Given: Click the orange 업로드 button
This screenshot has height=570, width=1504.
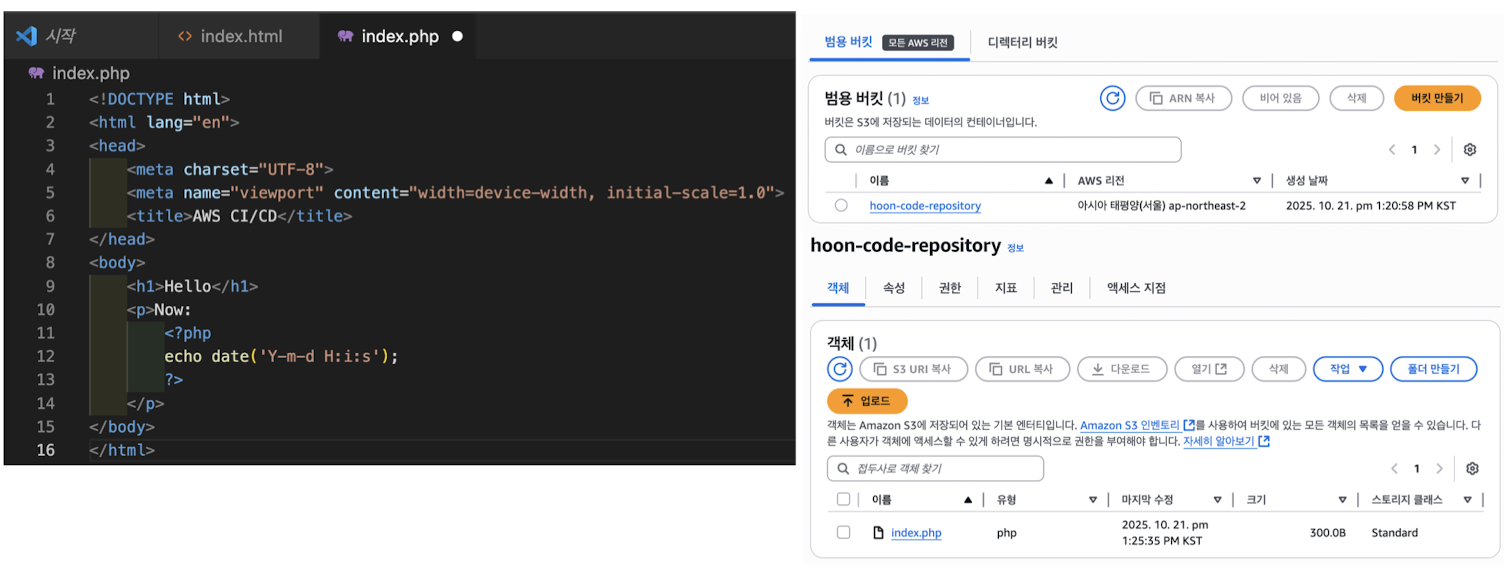Looking at the screenshot, I should tap(867, 401).
